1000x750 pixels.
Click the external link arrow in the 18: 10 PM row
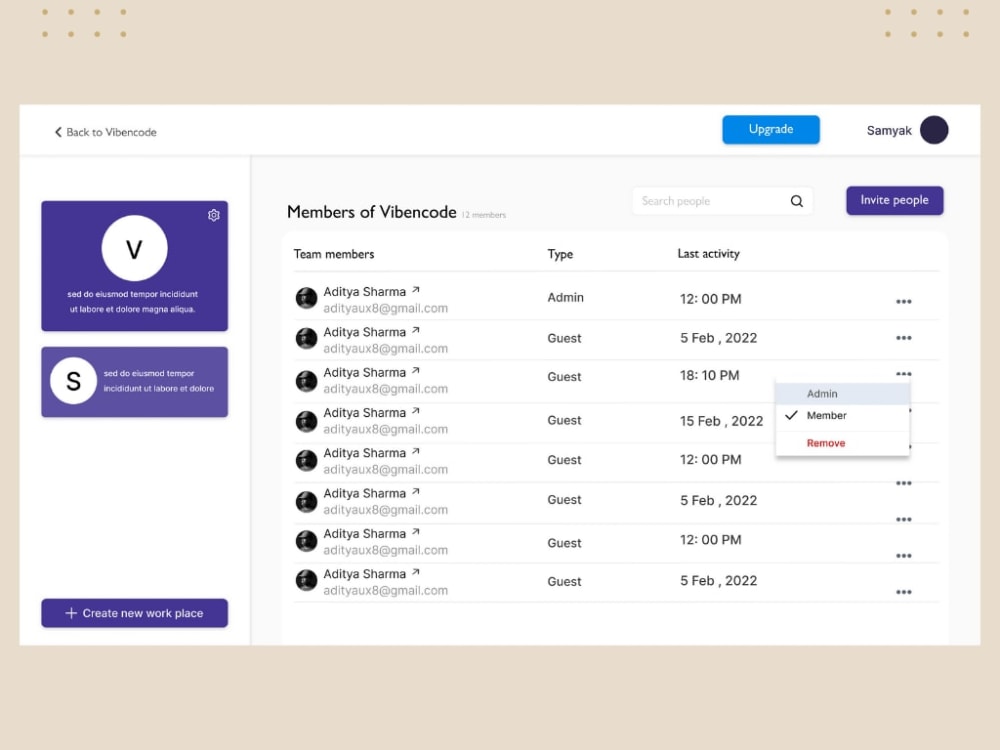click(x=416, y=371)
